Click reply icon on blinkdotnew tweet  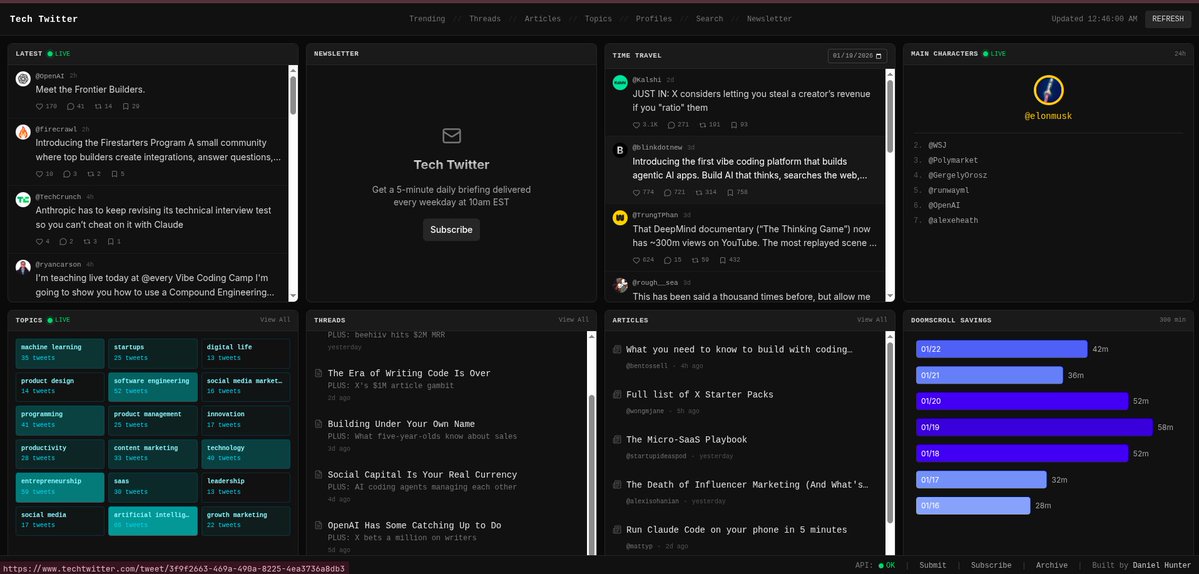(x=668, y=192)
